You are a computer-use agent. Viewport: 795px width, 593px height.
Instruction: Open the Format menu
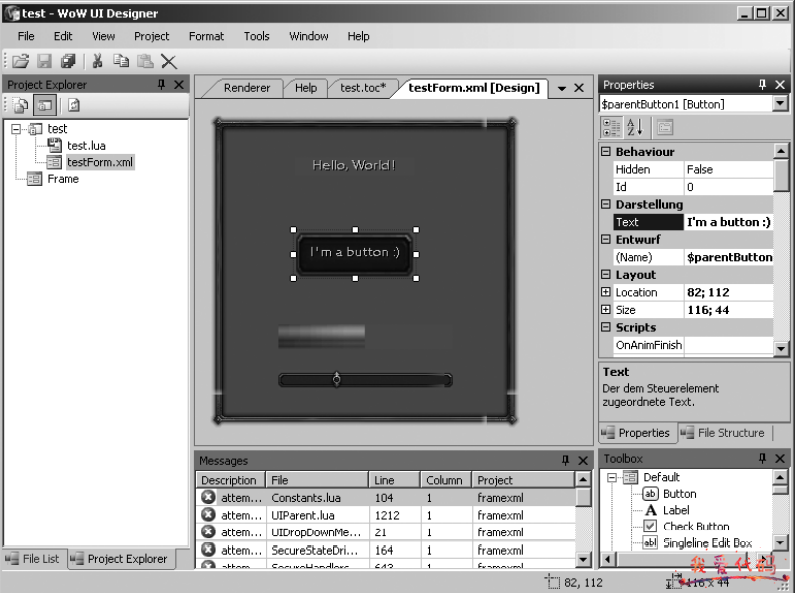coord(206,36)
